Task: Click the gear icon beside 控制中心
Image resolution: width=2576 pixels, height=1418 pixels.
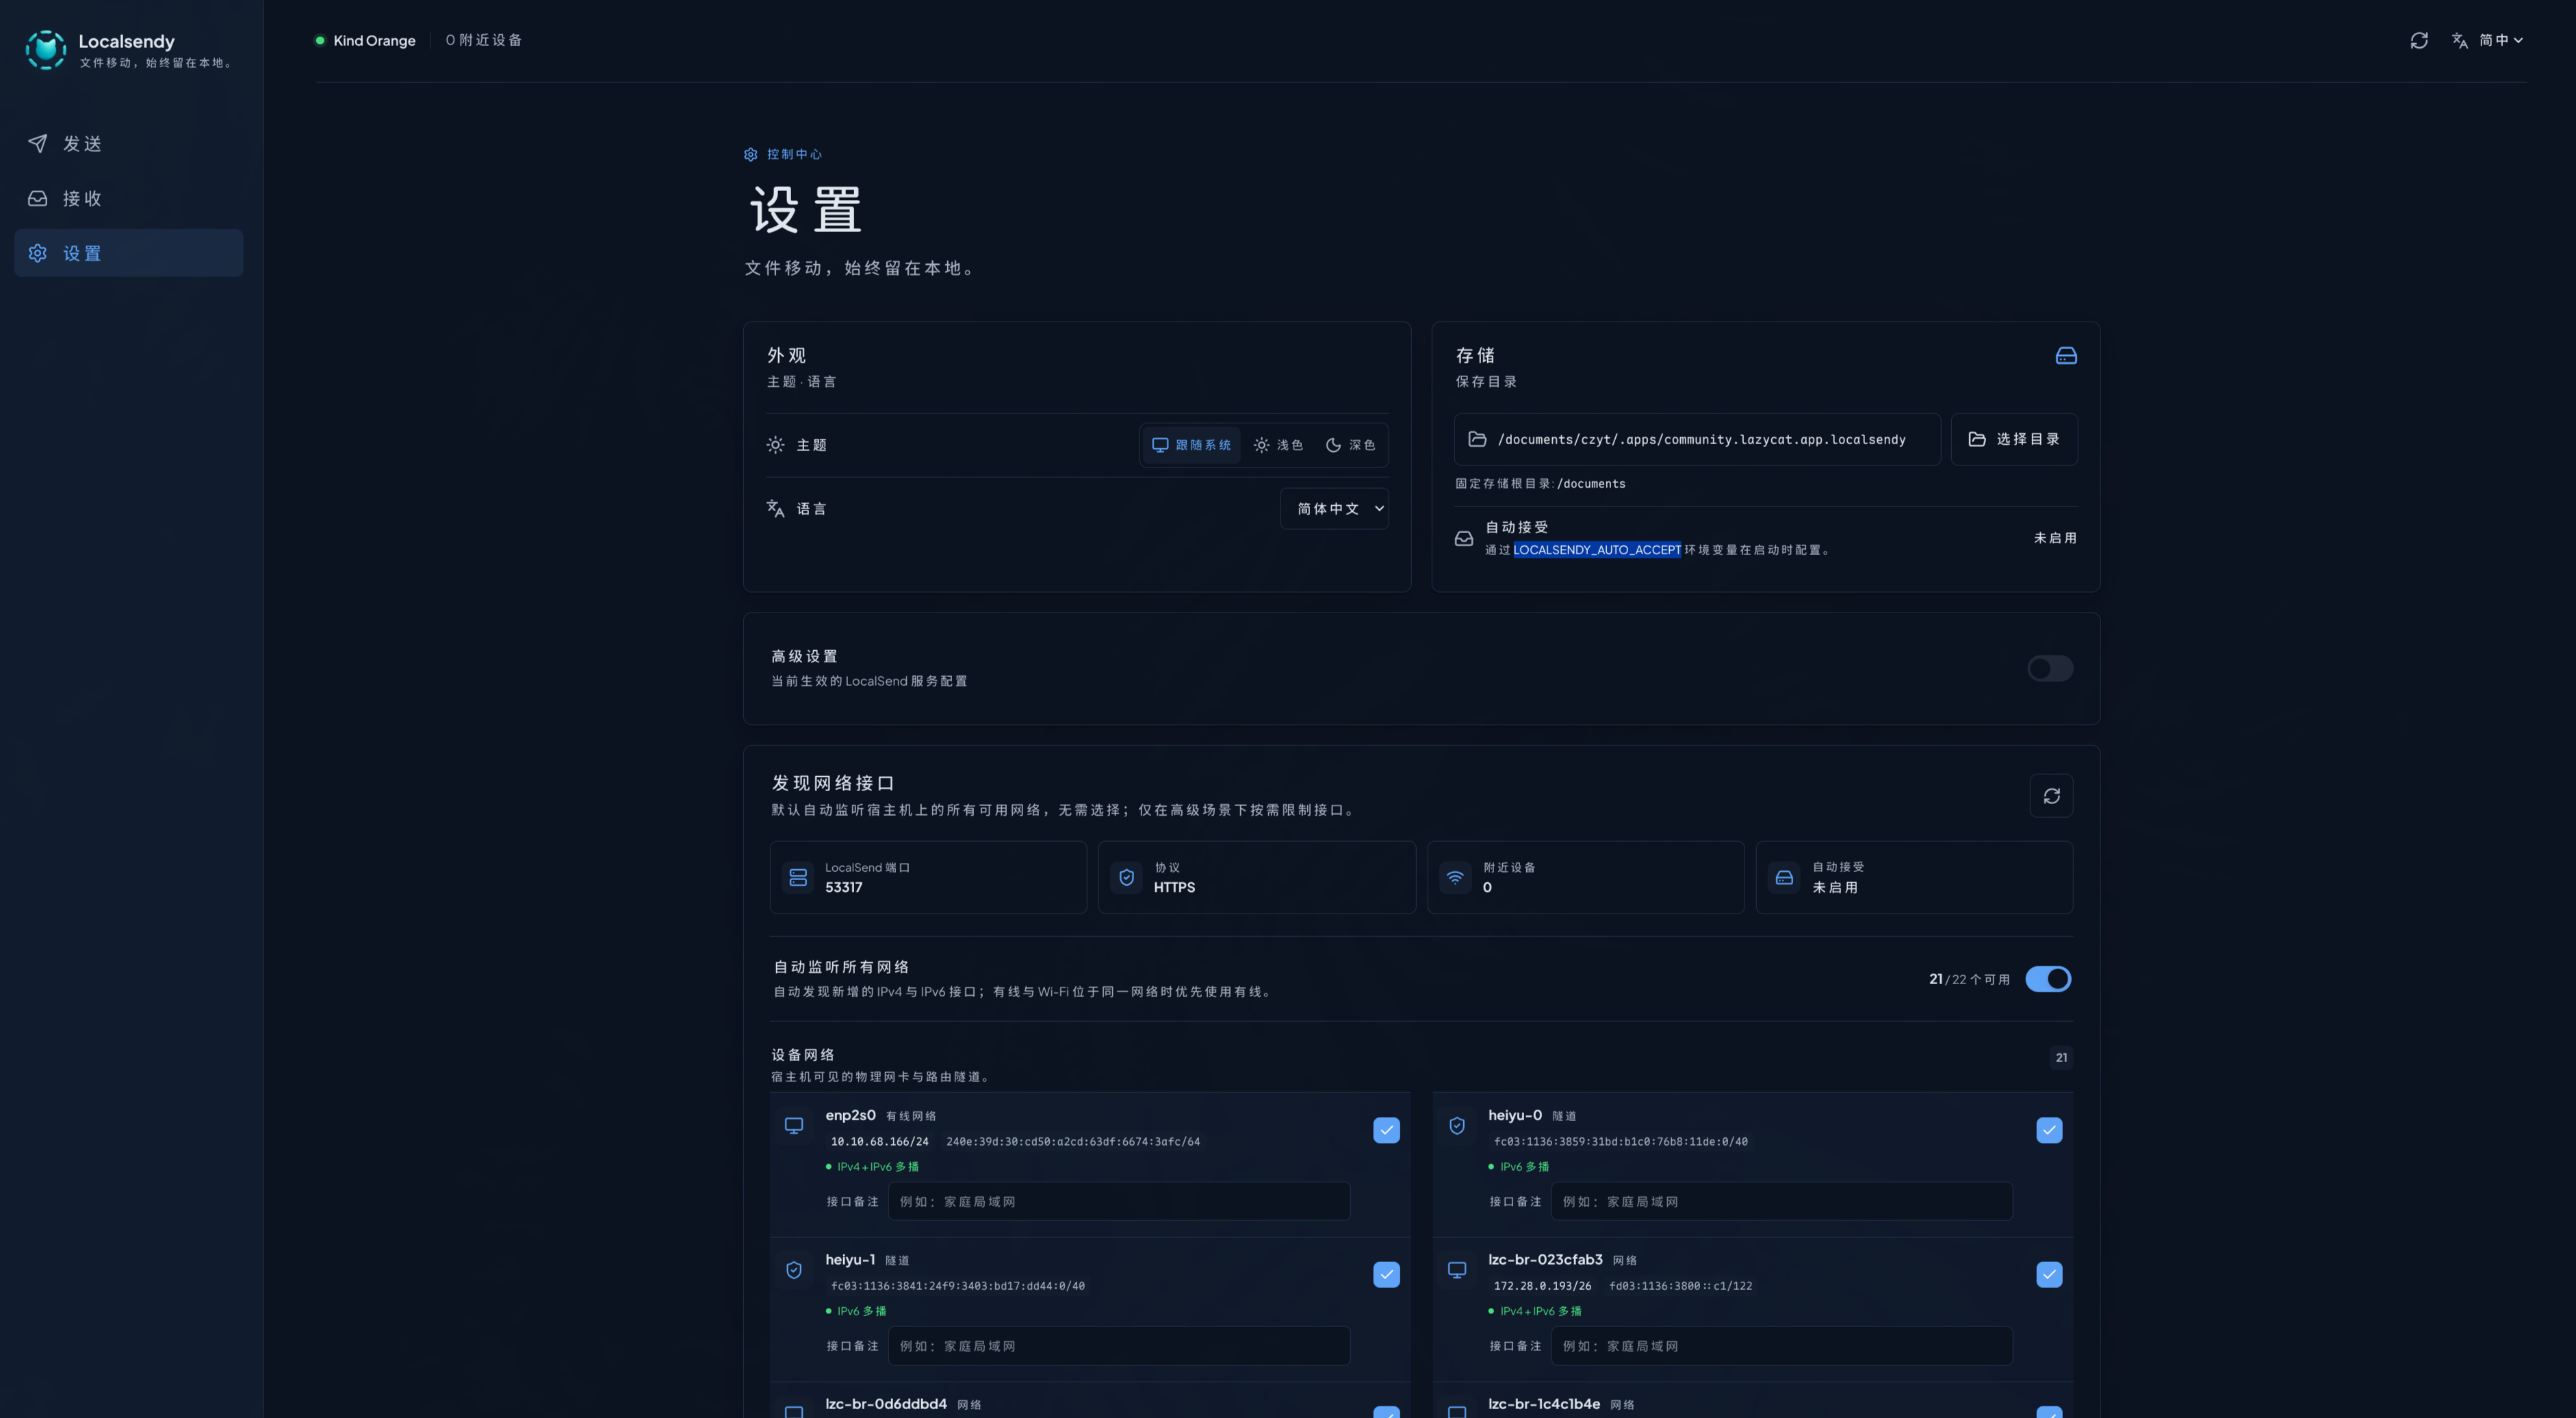Action: (x=751, y=154)
